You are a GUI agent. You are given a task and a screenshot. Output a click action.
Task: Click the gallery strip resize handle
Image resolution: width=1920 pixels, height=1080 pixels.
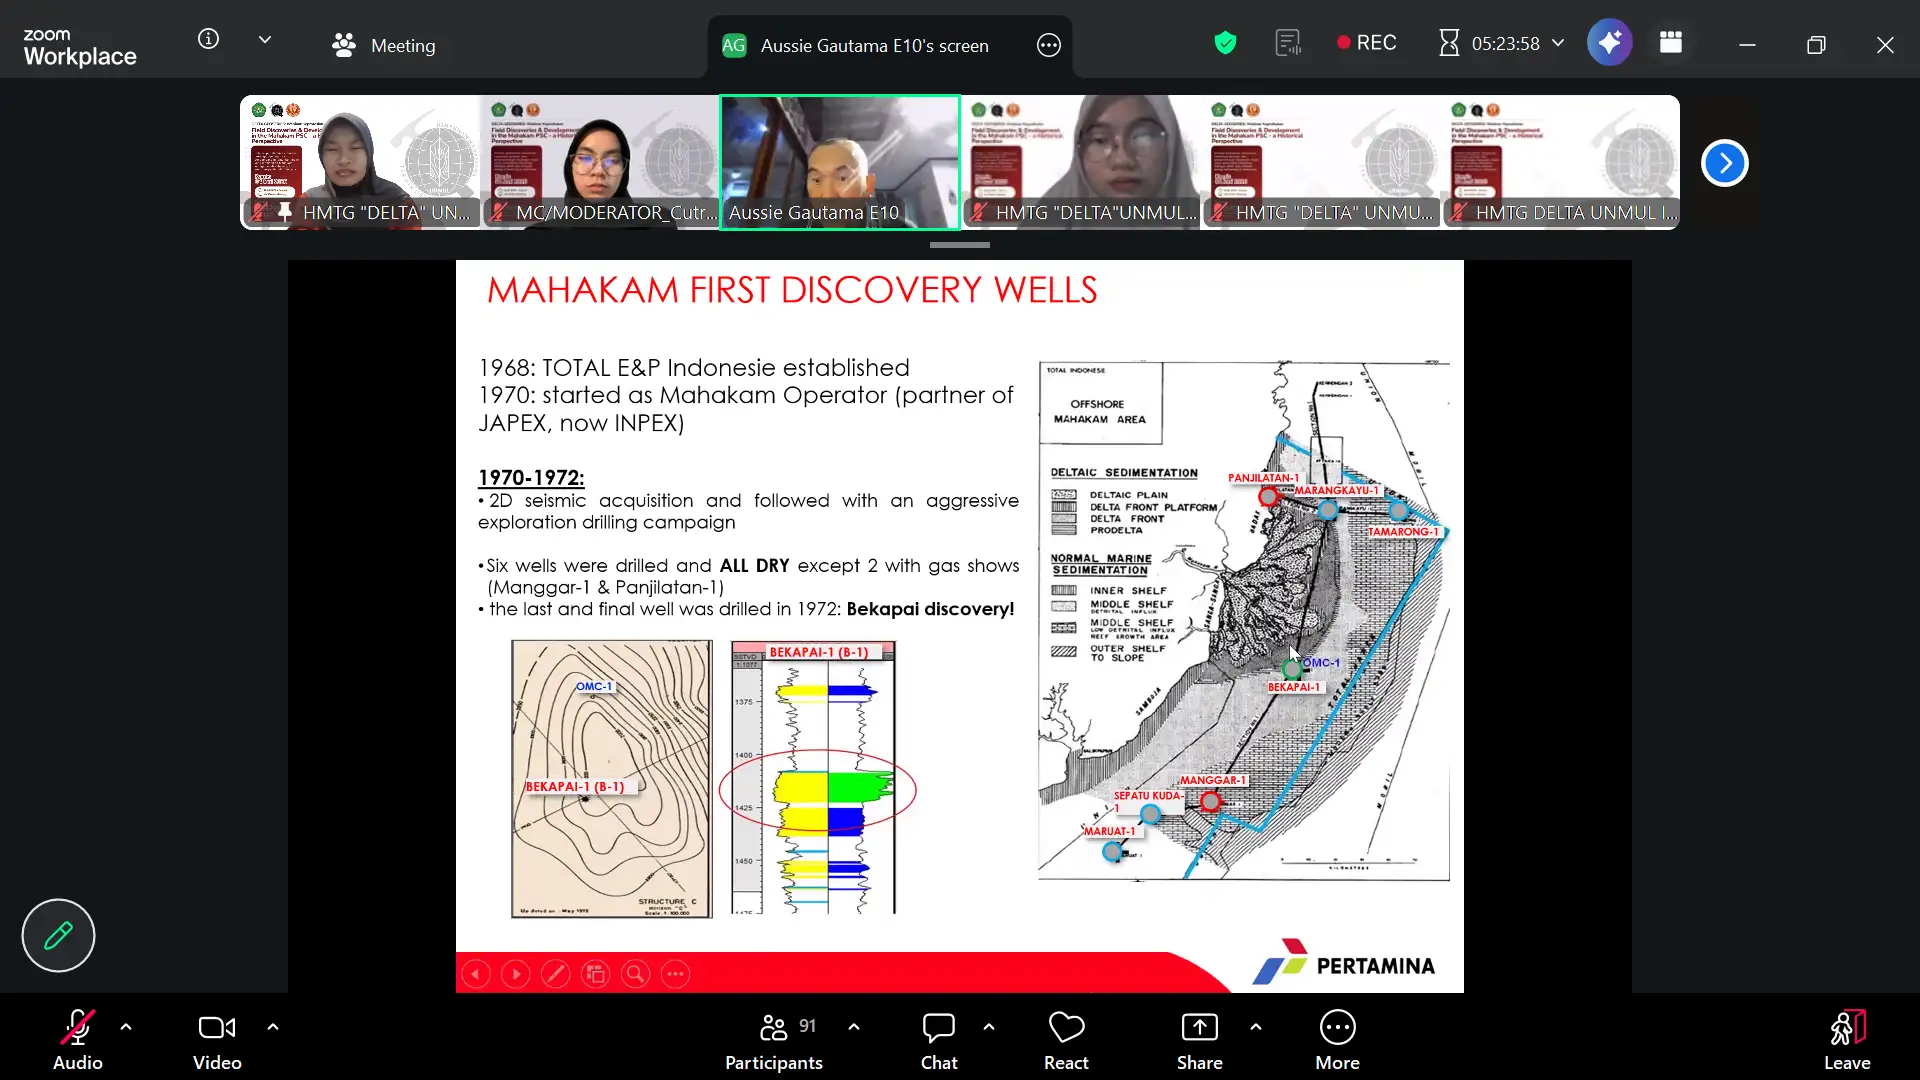pos(959,245)
